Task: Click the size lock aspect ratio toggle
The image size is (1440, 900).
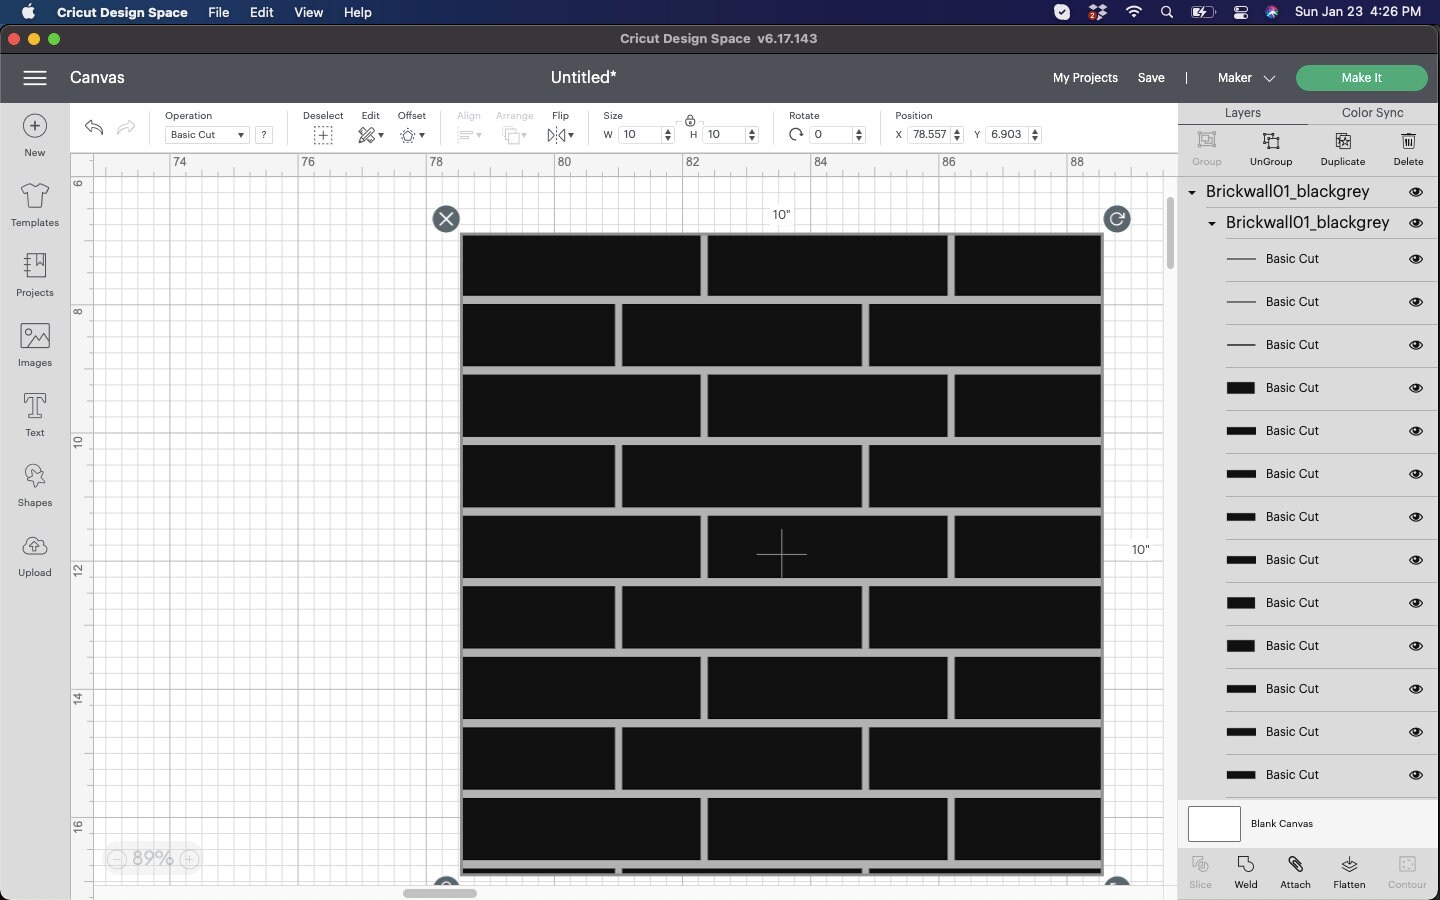Action: [x=692, y=121]
